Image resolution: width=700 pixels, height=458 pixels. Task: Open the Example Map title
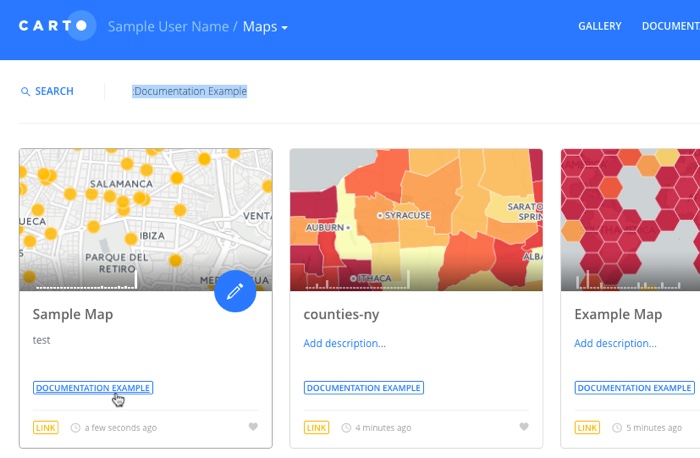pos(618,314)
